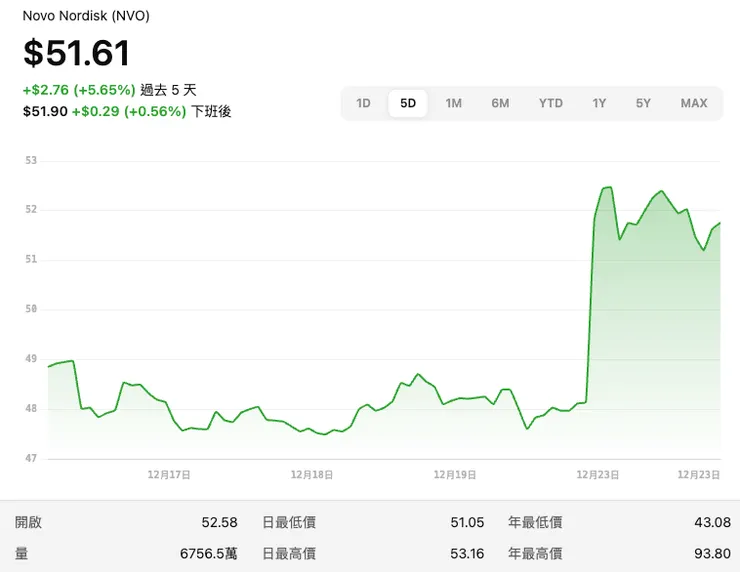The height and width of the screenshot is (572, 740).
Task: Click the day high value 53.16
Action: click(467, 554)
